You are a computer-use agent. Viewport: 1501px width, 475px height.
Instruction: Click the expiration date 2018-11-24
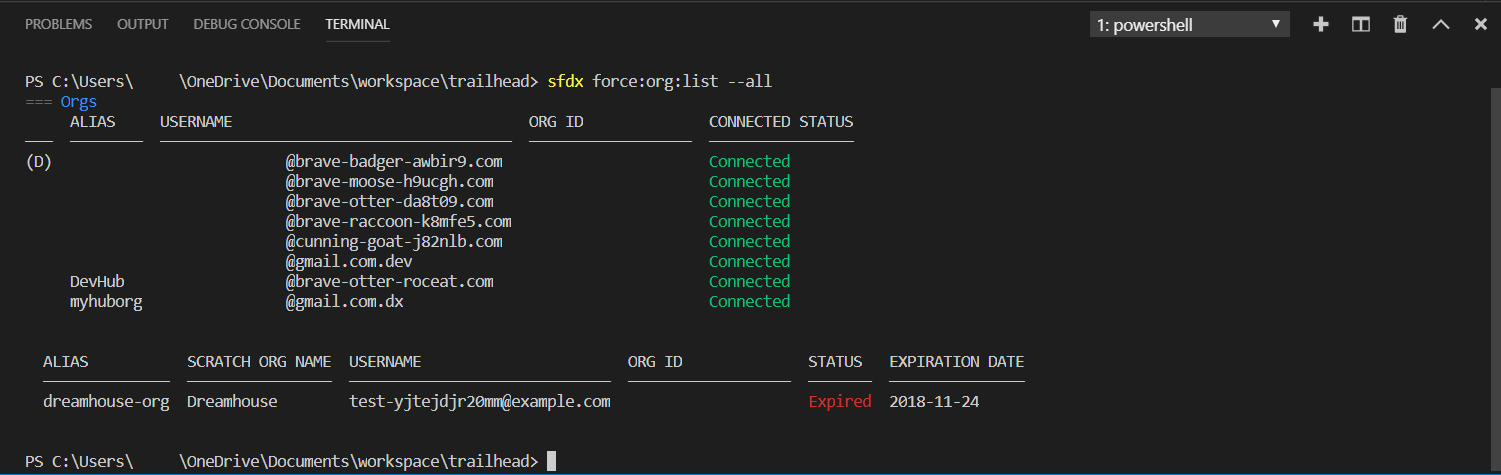934,401
